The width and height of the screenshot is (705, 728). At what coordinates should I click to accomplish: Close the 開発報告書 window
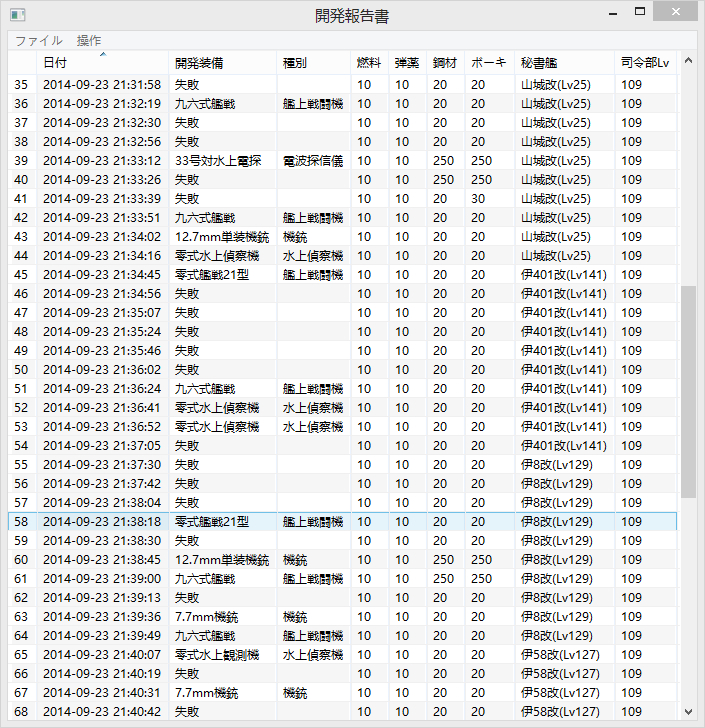(675, 12)
